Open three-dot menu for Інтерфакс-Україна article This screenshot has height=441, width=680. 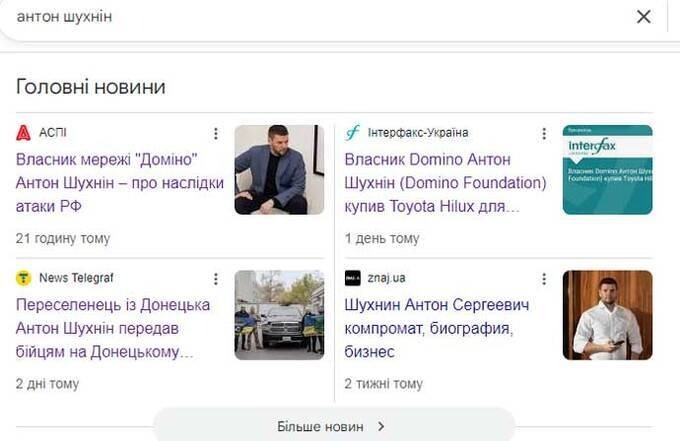(x=544, y=134)
